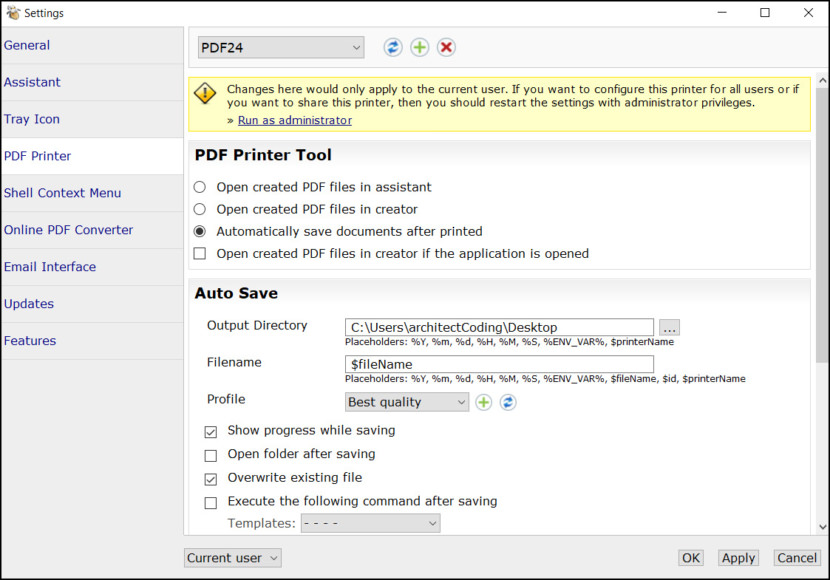Open the Current user selector
Image resolution: width=830 pixels, height=580 pixels.
[x=232, y=557]
